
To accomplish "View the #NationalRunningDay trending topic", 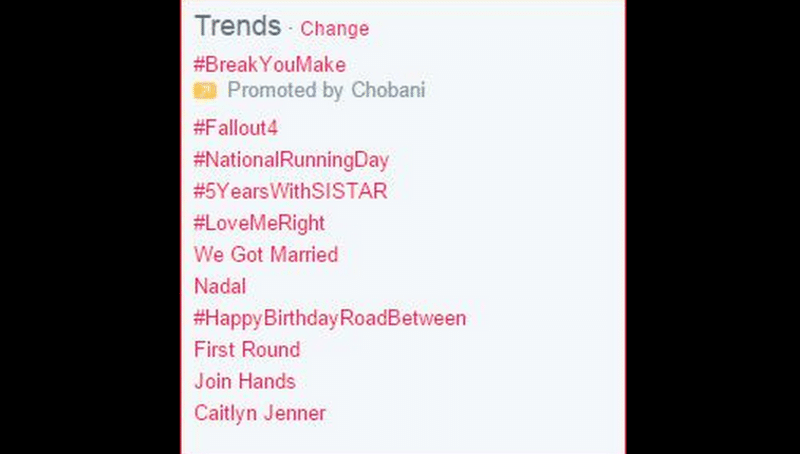I will pyautogui.click(x=291, y=160).
